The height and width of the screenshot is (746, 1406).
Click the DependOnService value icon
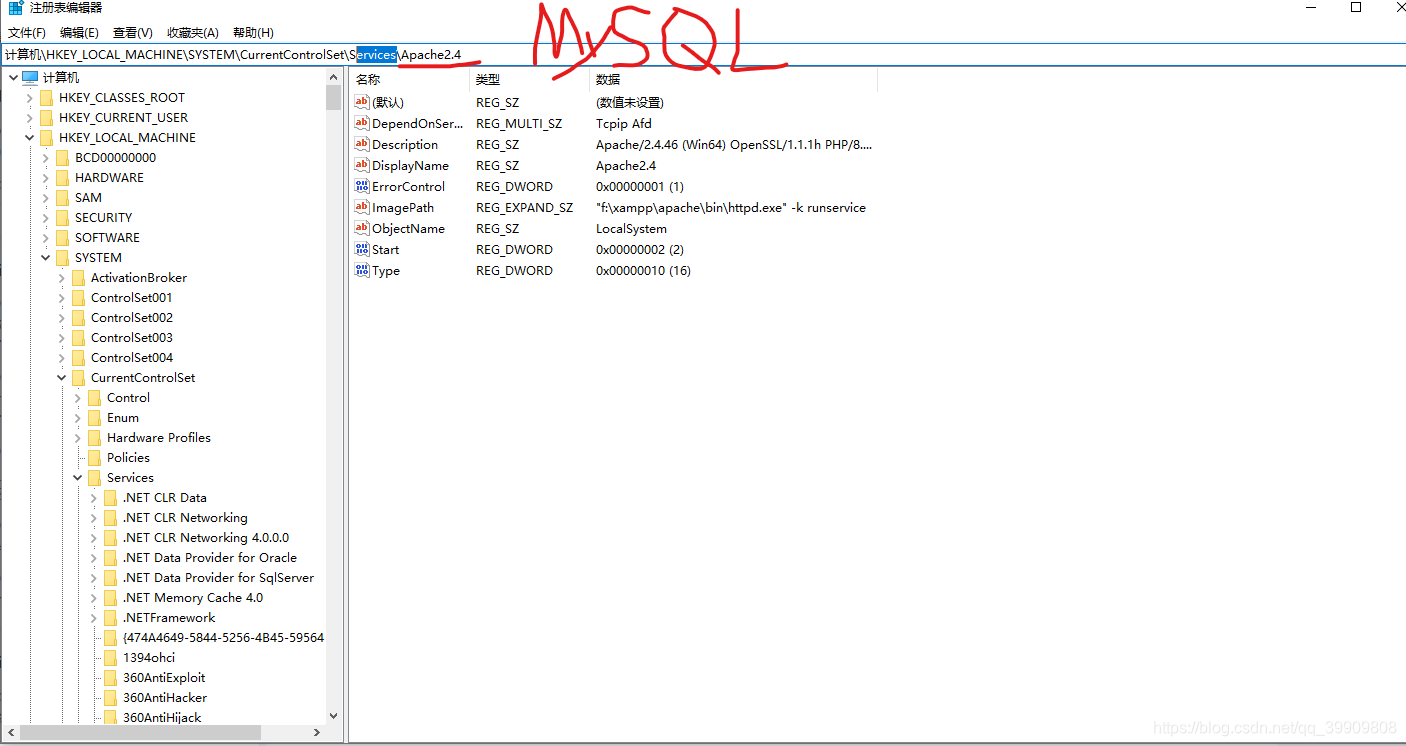(x=362, y=123)
